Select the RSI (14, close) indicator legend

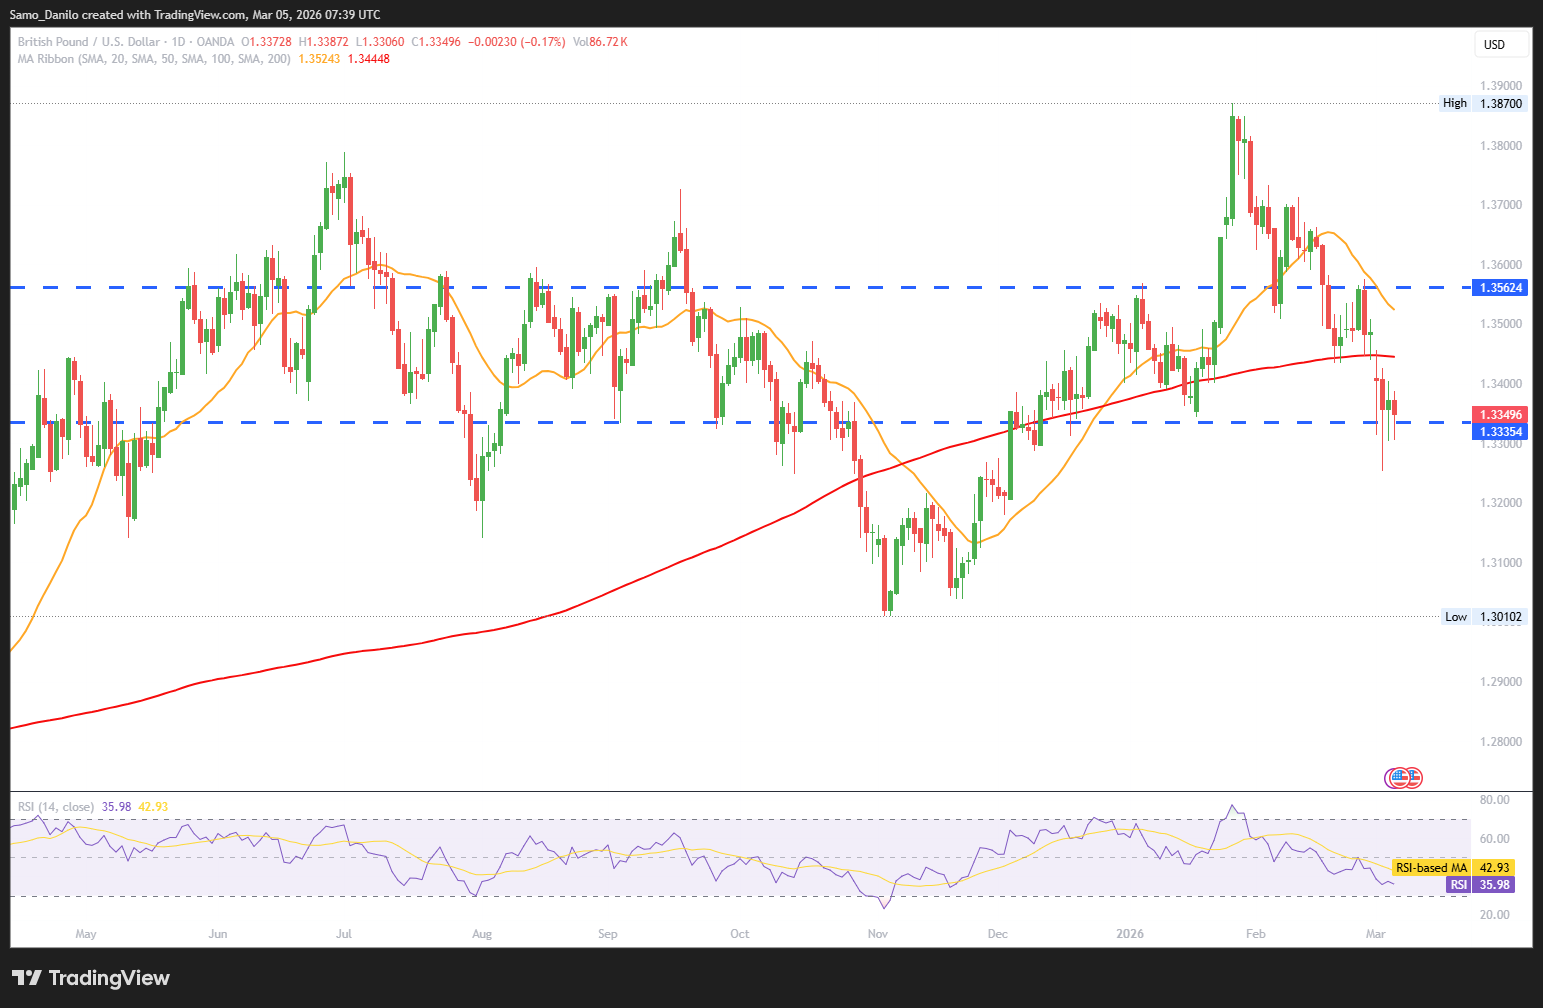click(56, 807)
